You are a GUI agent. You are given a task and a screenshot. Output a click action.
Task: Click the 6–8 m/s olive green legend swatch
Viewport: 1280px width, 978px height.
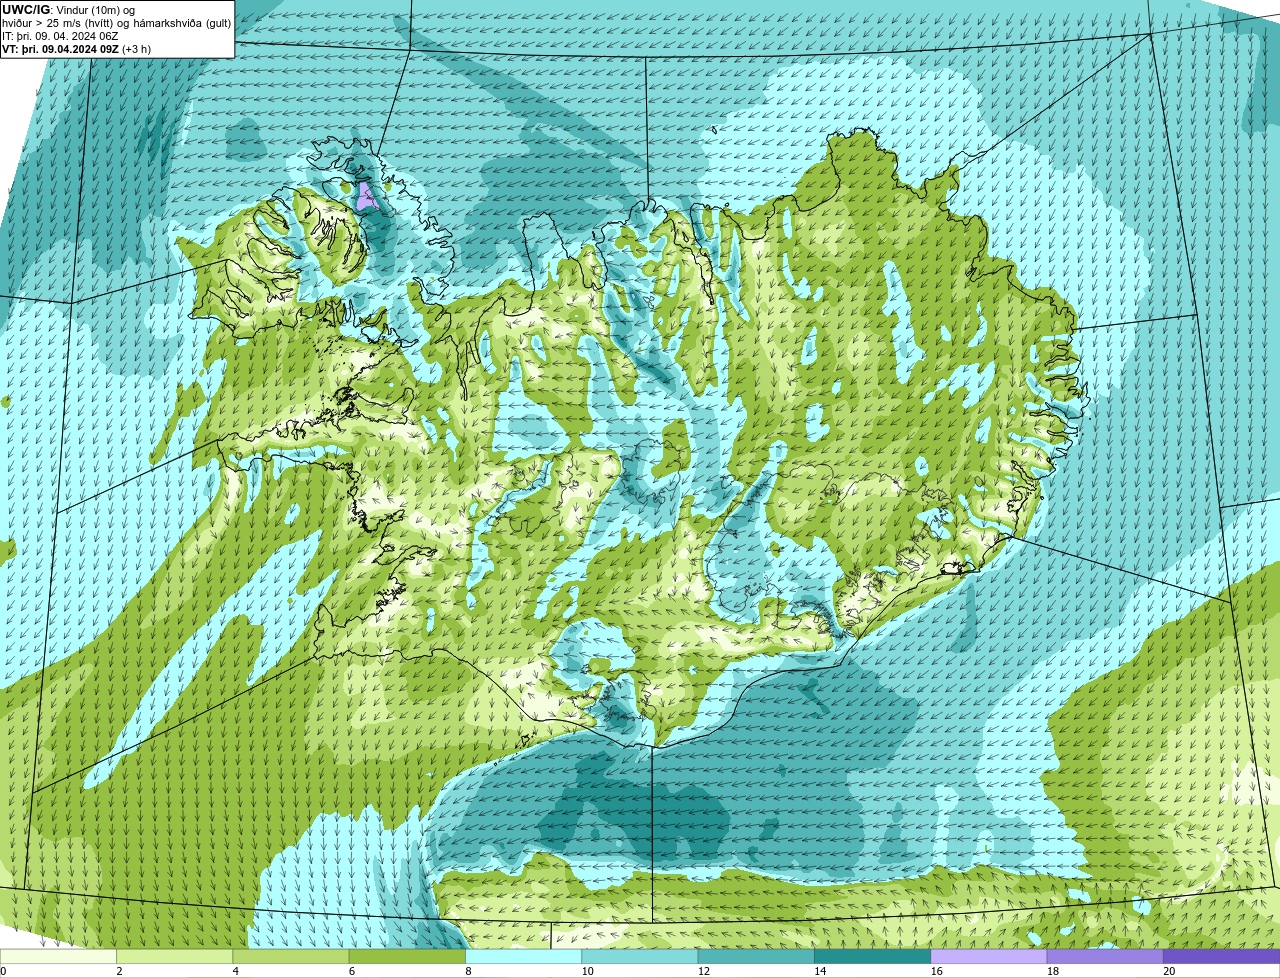pos(407,956)
